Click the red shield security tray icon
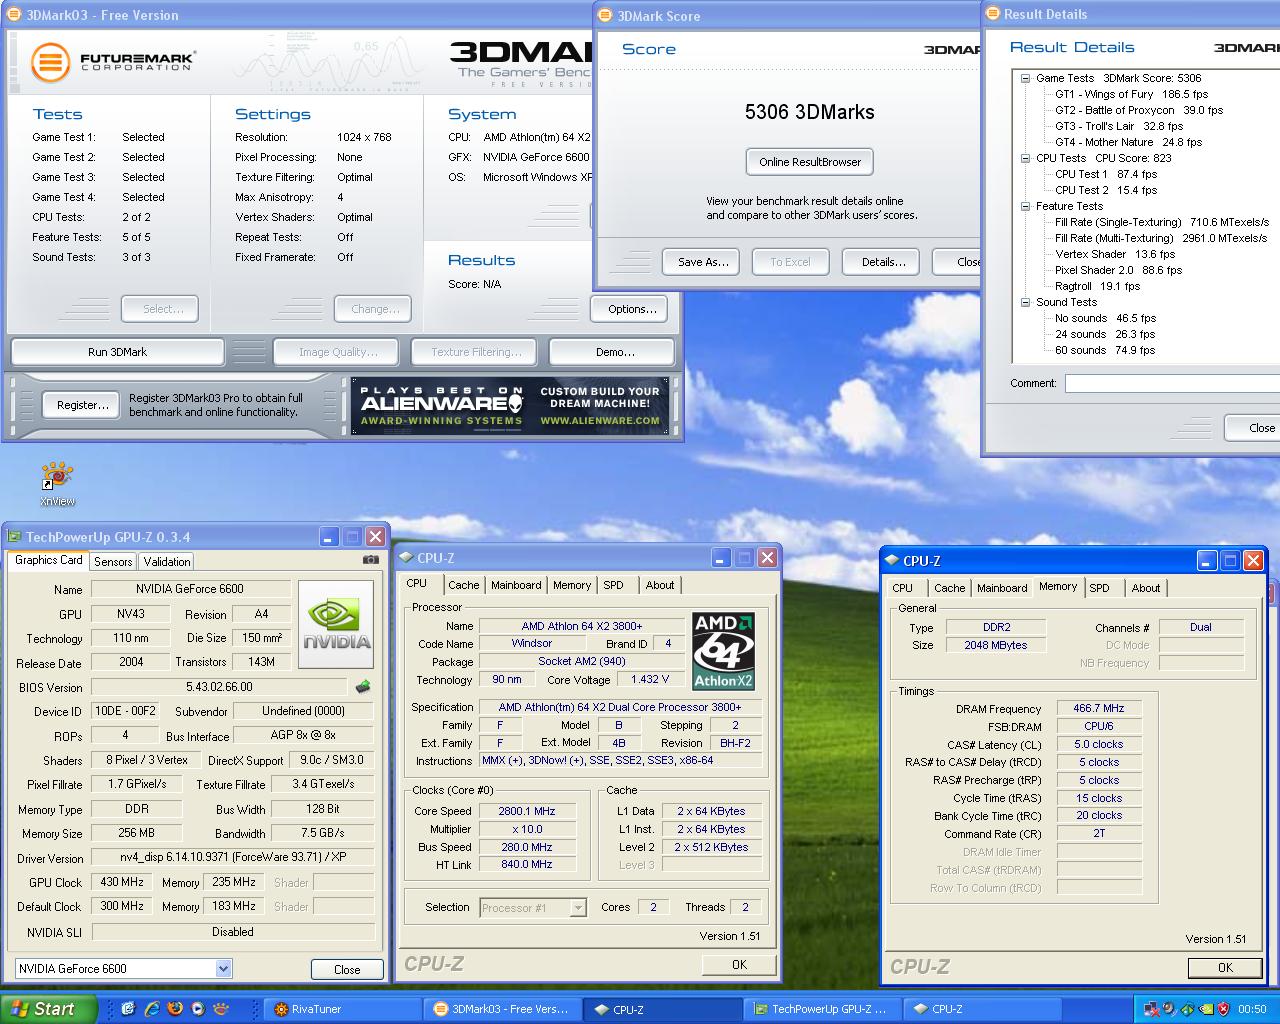Viewport: 1280px width, 1024px height. [1222, 1009]
